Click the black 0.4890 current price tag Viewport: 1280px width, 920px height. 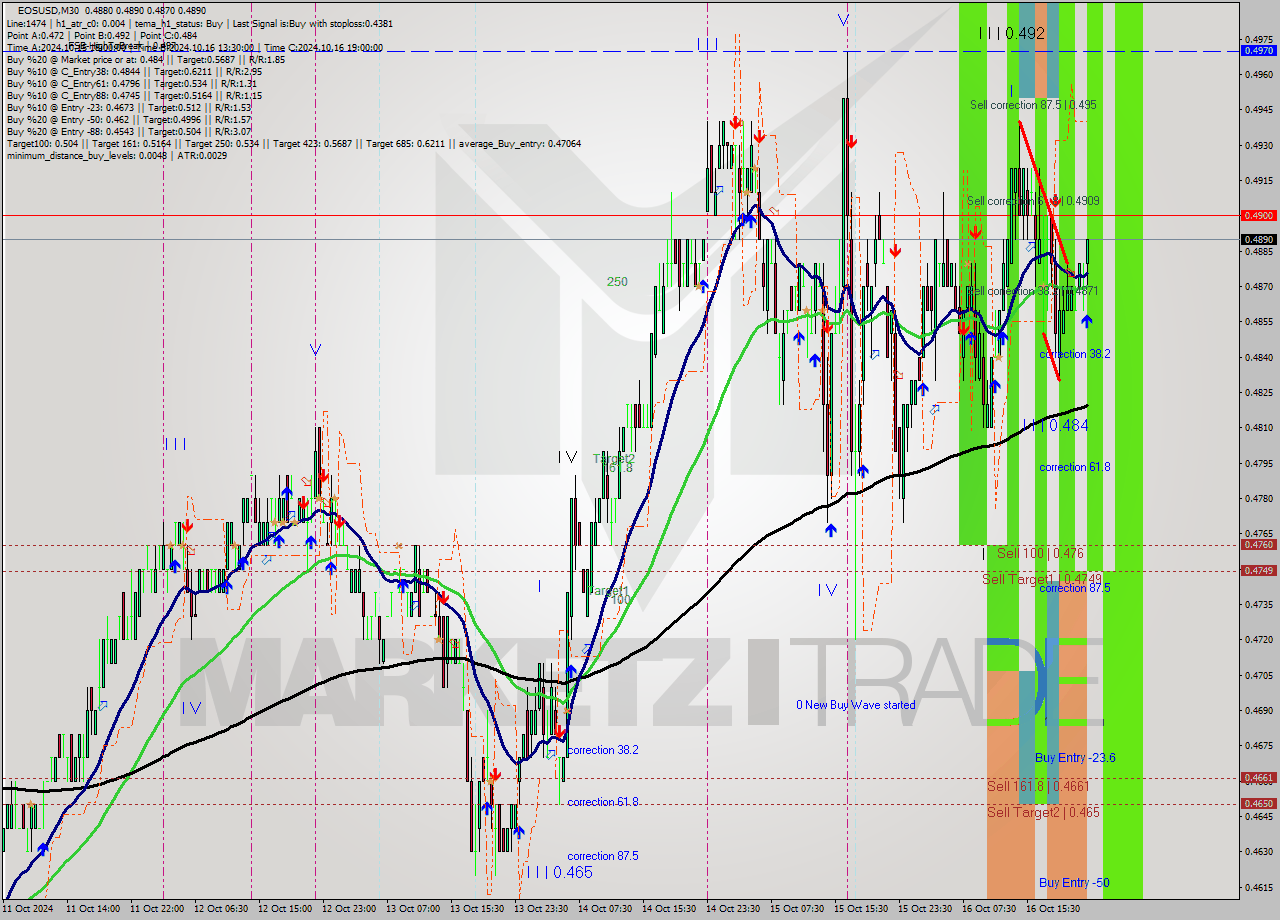[x=1257, y=239]
